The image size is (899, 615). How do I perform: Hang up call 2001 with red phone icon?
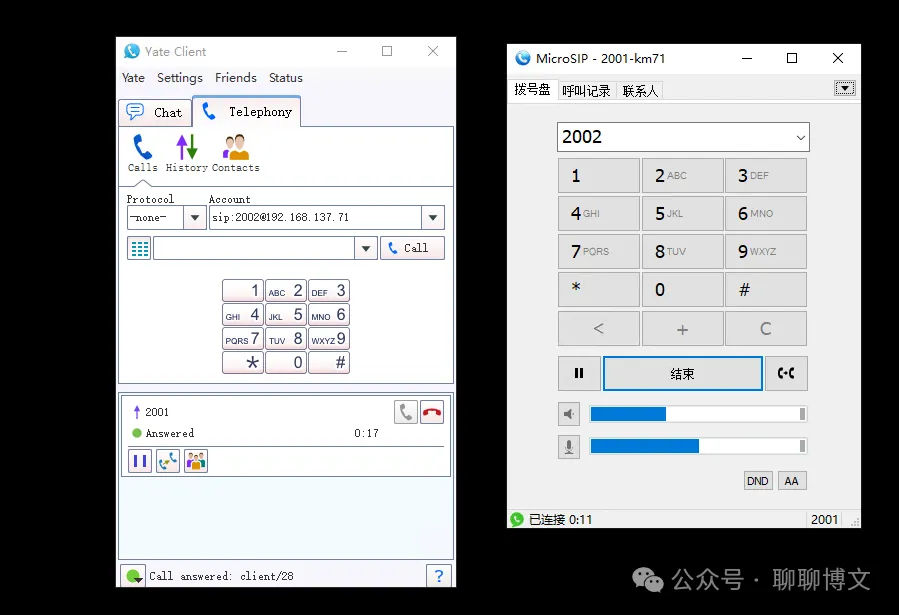pyautogui.click(x=432, y=412)
